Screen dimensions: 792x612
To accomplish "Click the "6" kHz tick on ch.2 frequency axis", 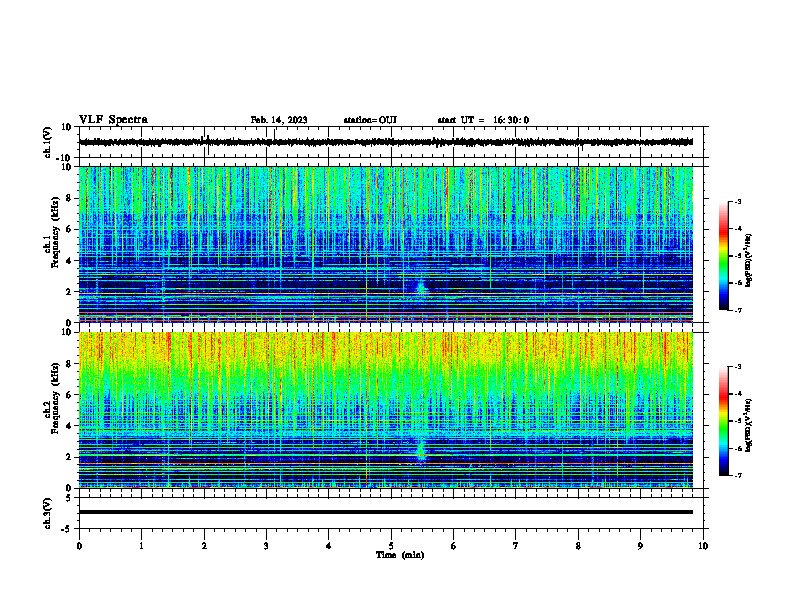I will pyautogui.click(x=70, y=395).
